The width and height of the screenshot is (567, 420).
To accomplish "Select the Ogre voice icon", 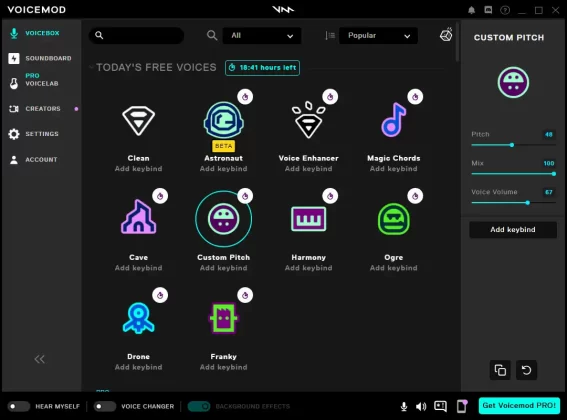I will [393, 219].
